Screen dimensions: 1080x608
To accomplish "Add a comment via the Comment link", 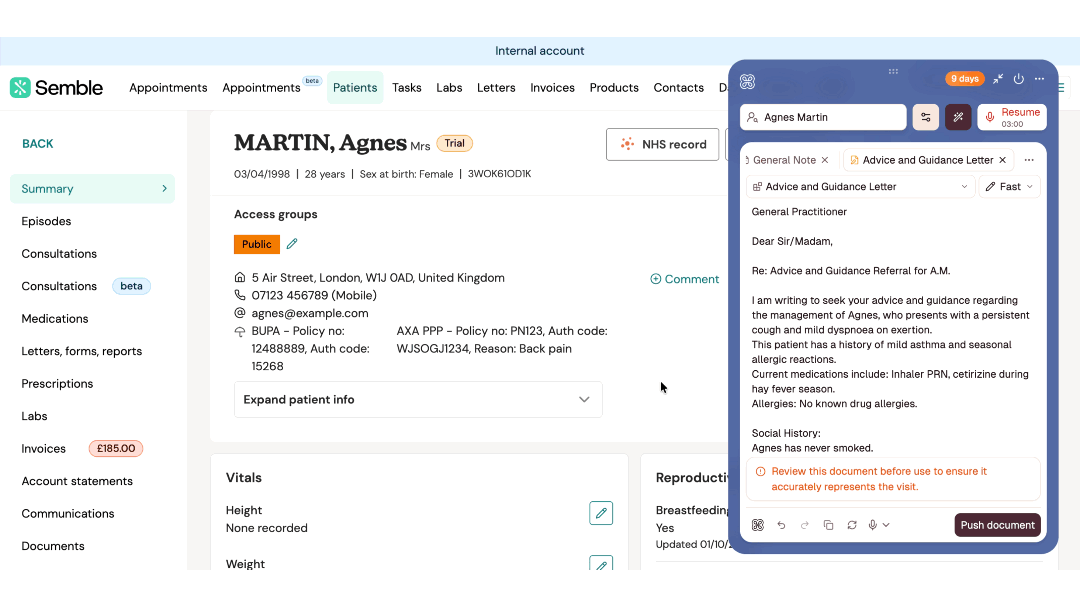I will point(685,279).
